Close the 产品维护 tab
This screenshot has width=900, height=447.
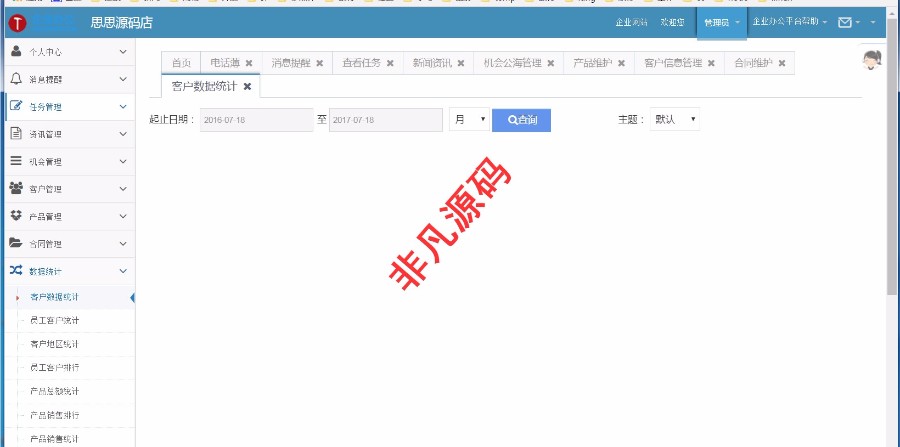tap(622, 63)
